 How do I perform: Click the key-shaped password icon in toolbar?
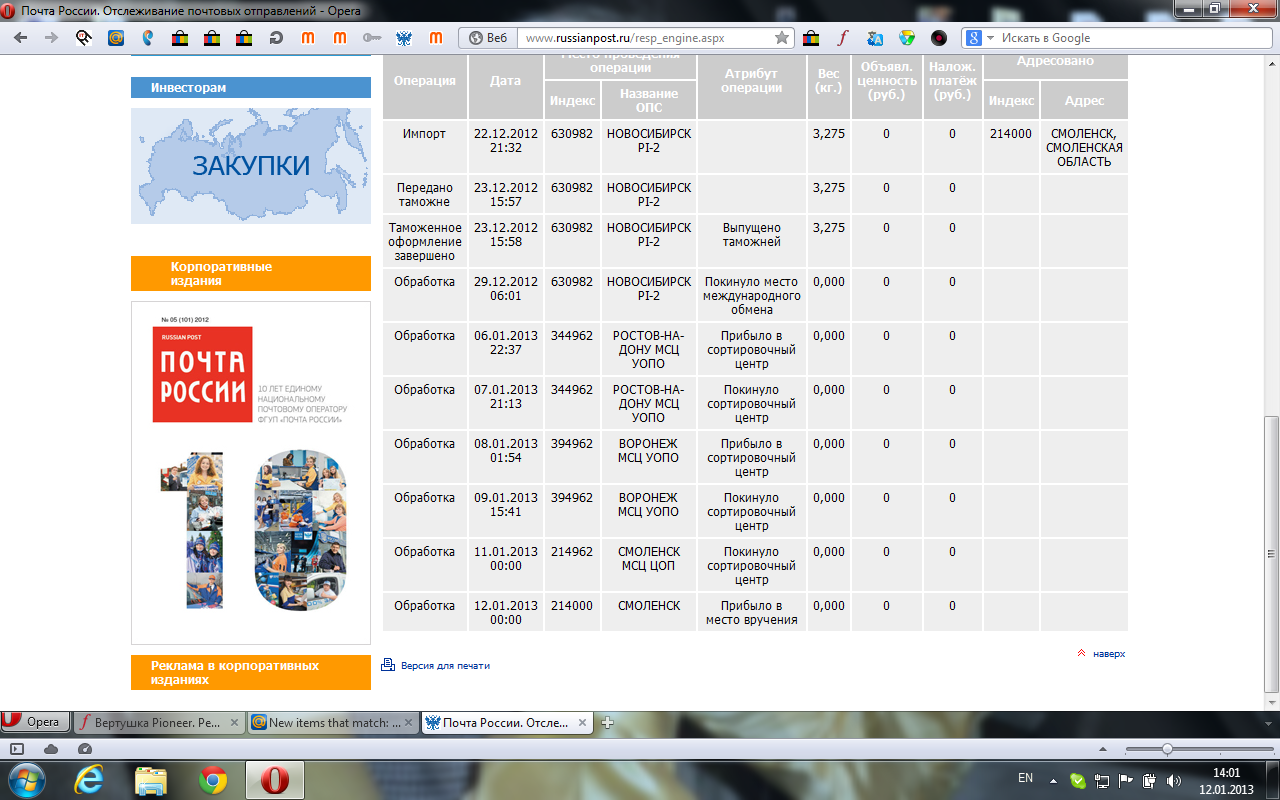372,38
